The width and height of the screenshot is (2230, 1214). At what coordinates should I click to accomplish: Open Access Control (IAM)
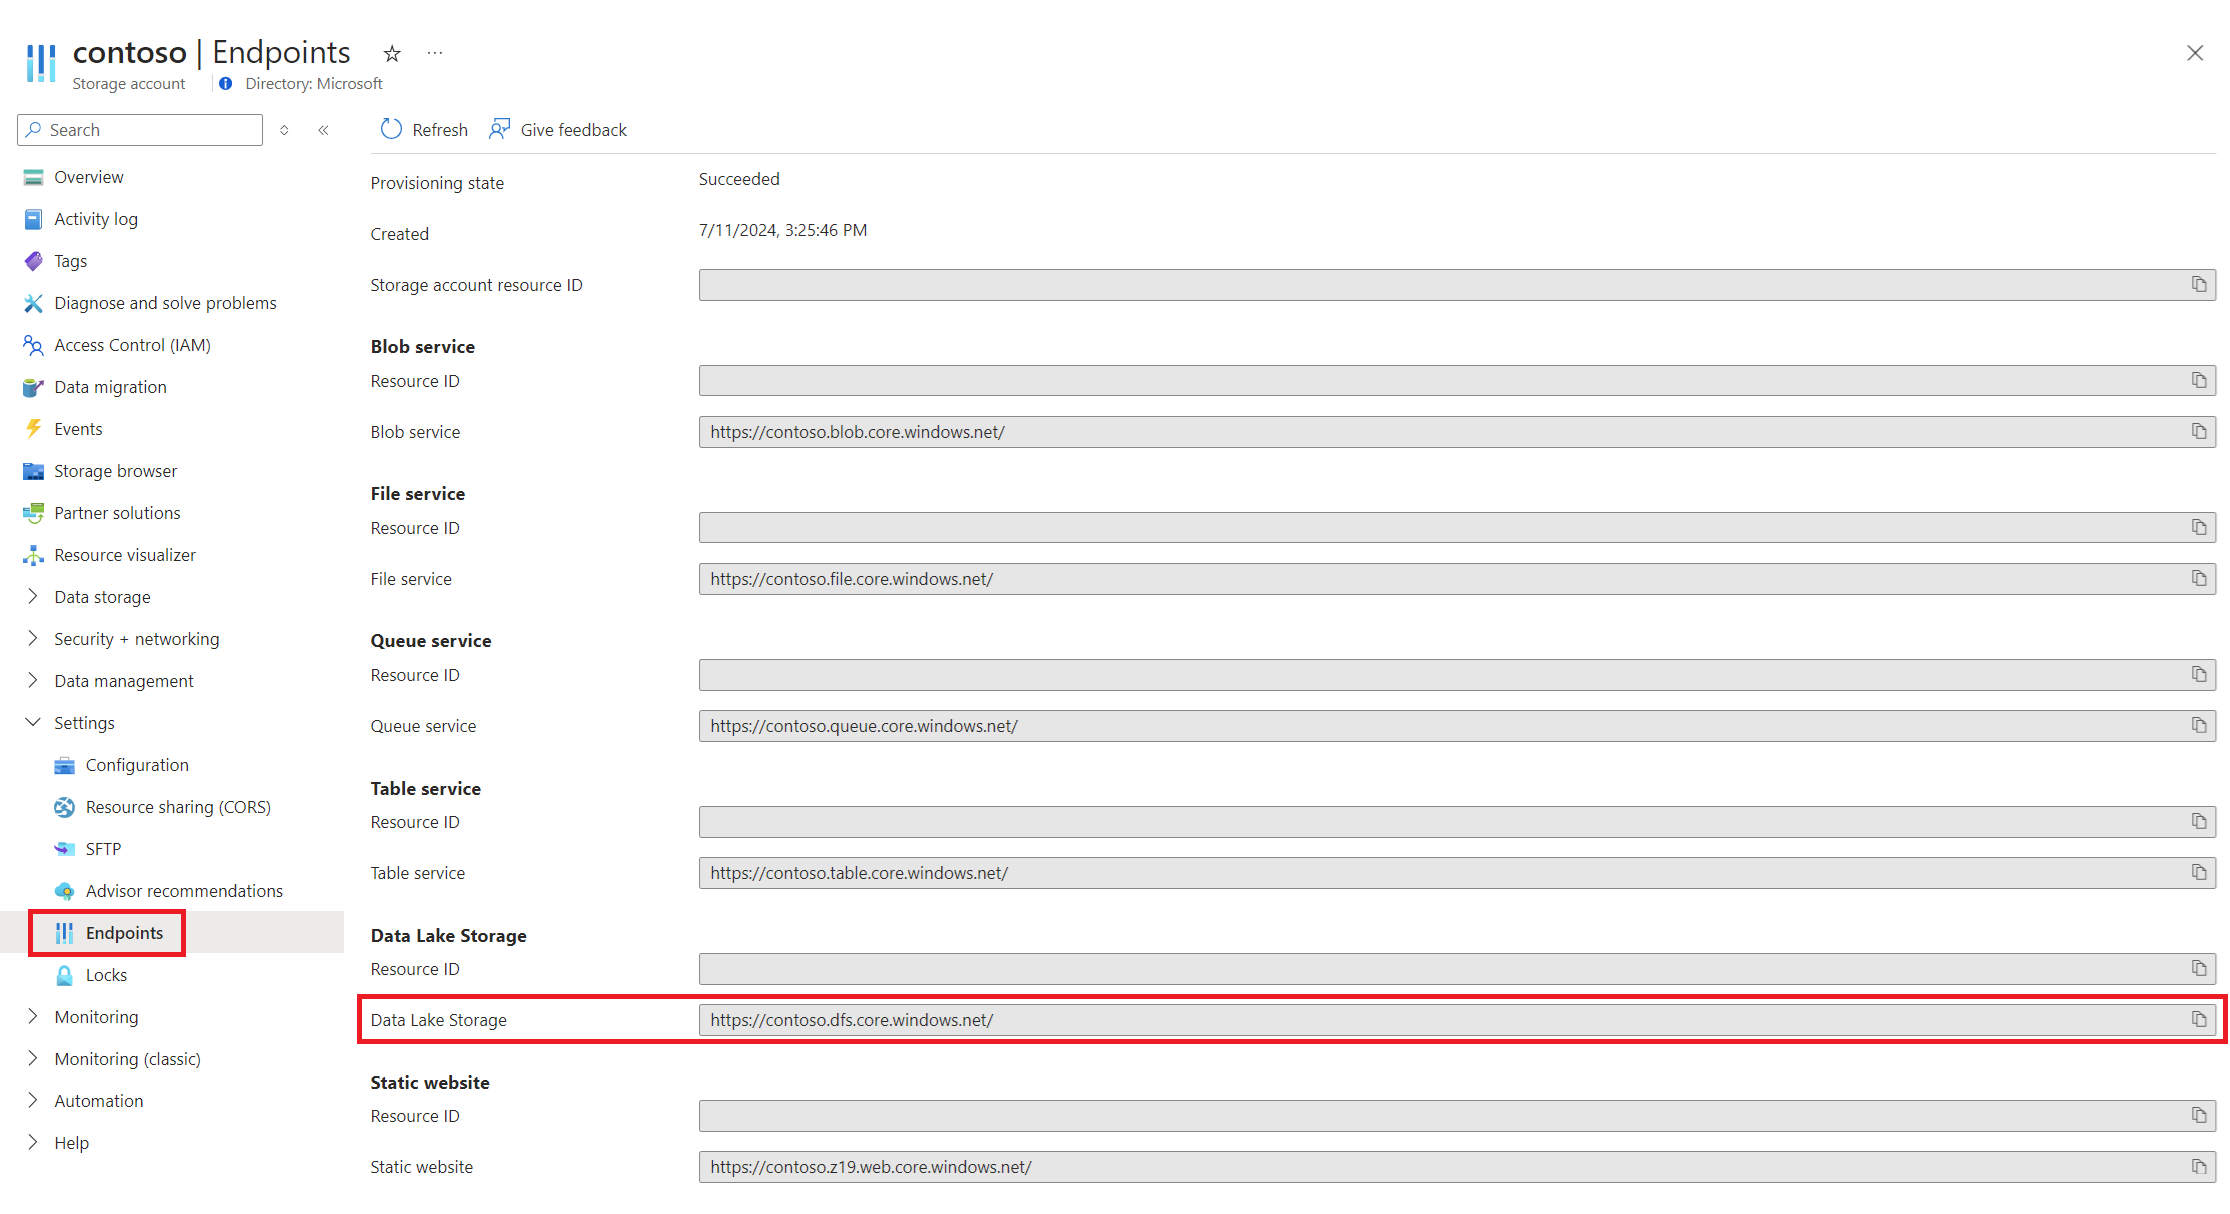click(132, 345)
